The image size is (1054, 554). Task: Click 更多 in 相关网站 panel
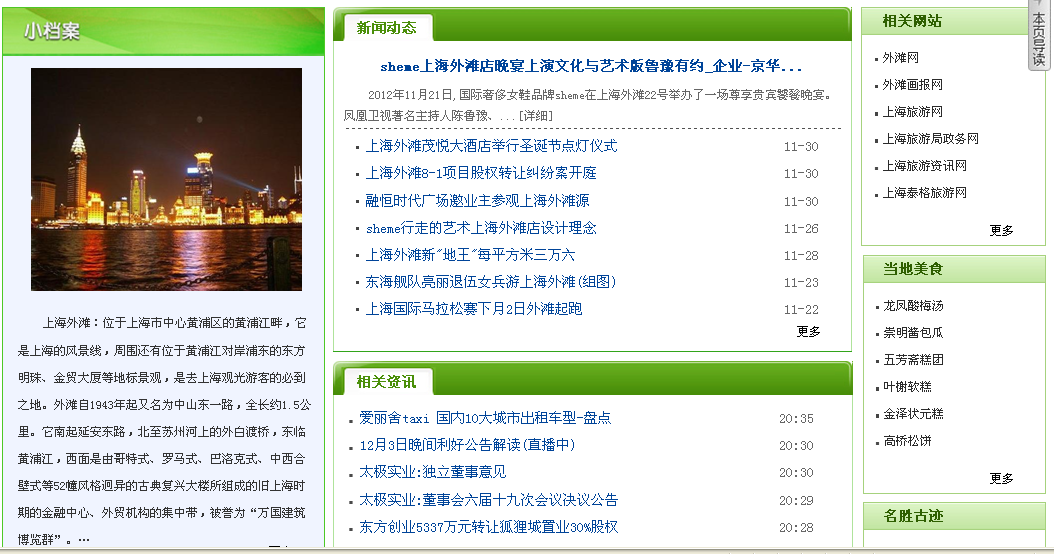[1001, 230]
